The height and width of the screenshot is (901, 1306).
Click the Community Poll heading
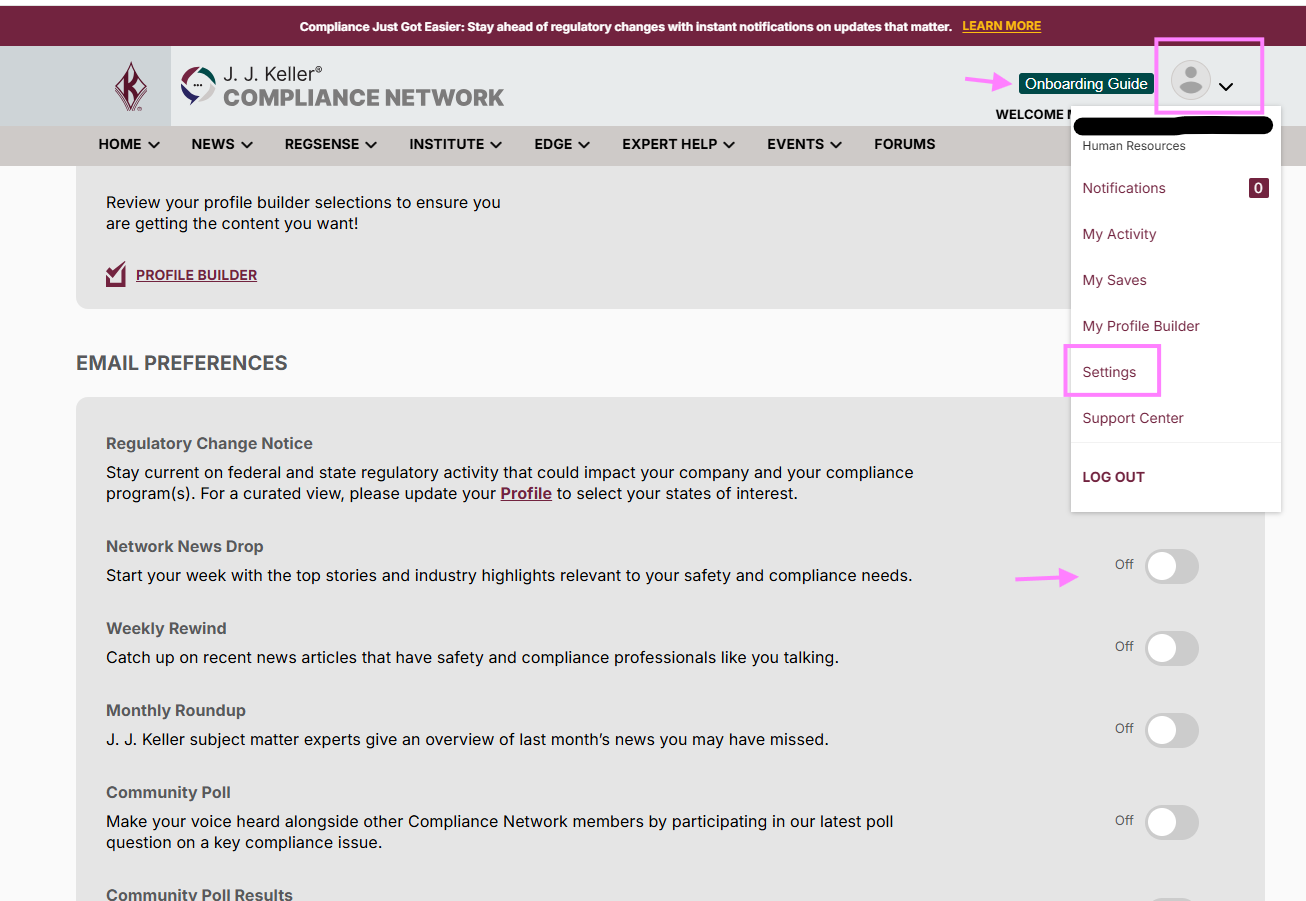coord(168,792)
